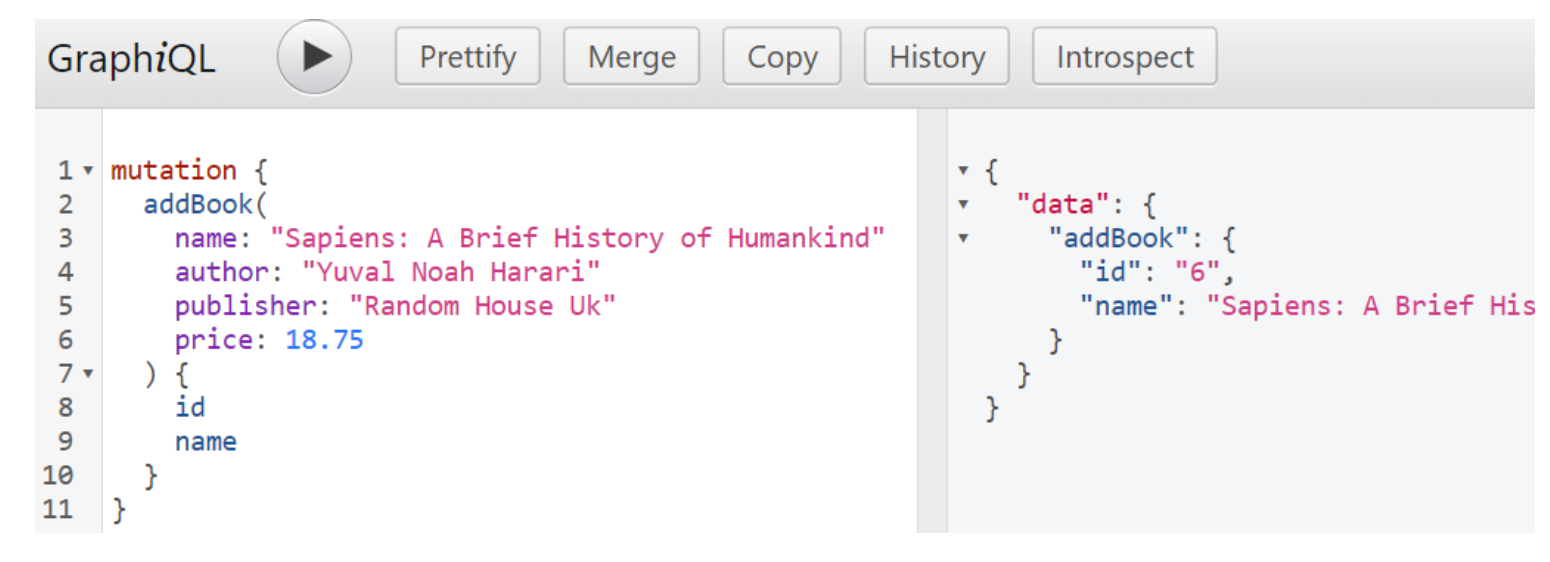The width and height of the screenshot is (1550, 562).
Task: Click the "Random House Uk" string value
Action: coord(482,307)
